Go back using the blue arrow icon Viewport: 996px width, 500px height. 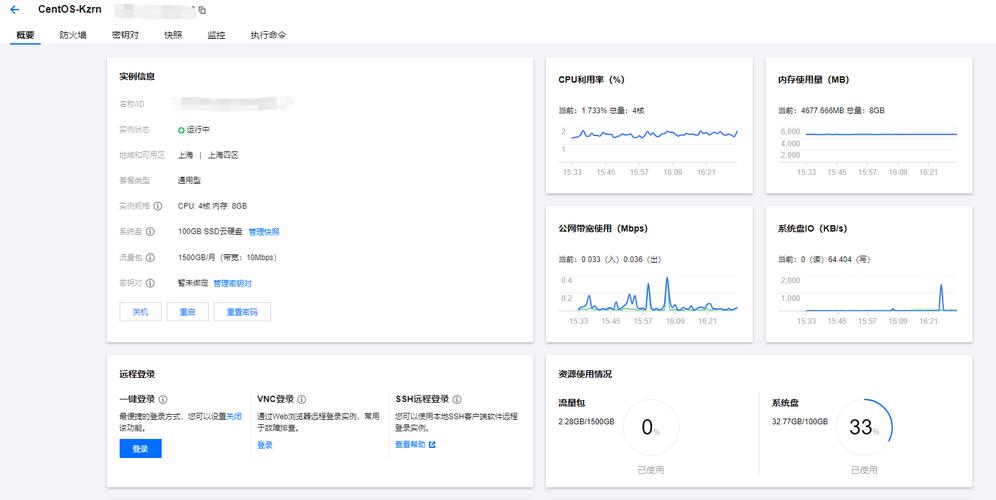click(x=15, y=10)
